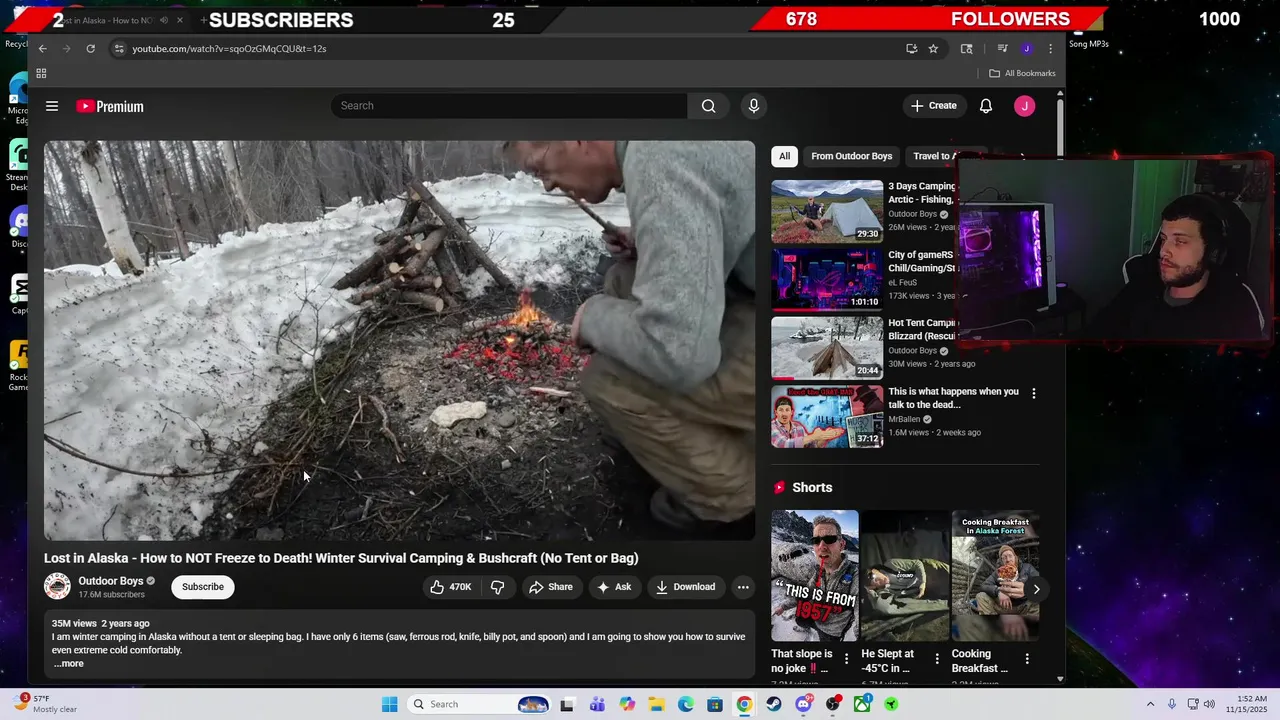Image resolution: width=1280 pixels, height=720 pixels.
Task: Open 'THIS IS FROM 1957' short thumbnail
Action: (x=815, y=576)
